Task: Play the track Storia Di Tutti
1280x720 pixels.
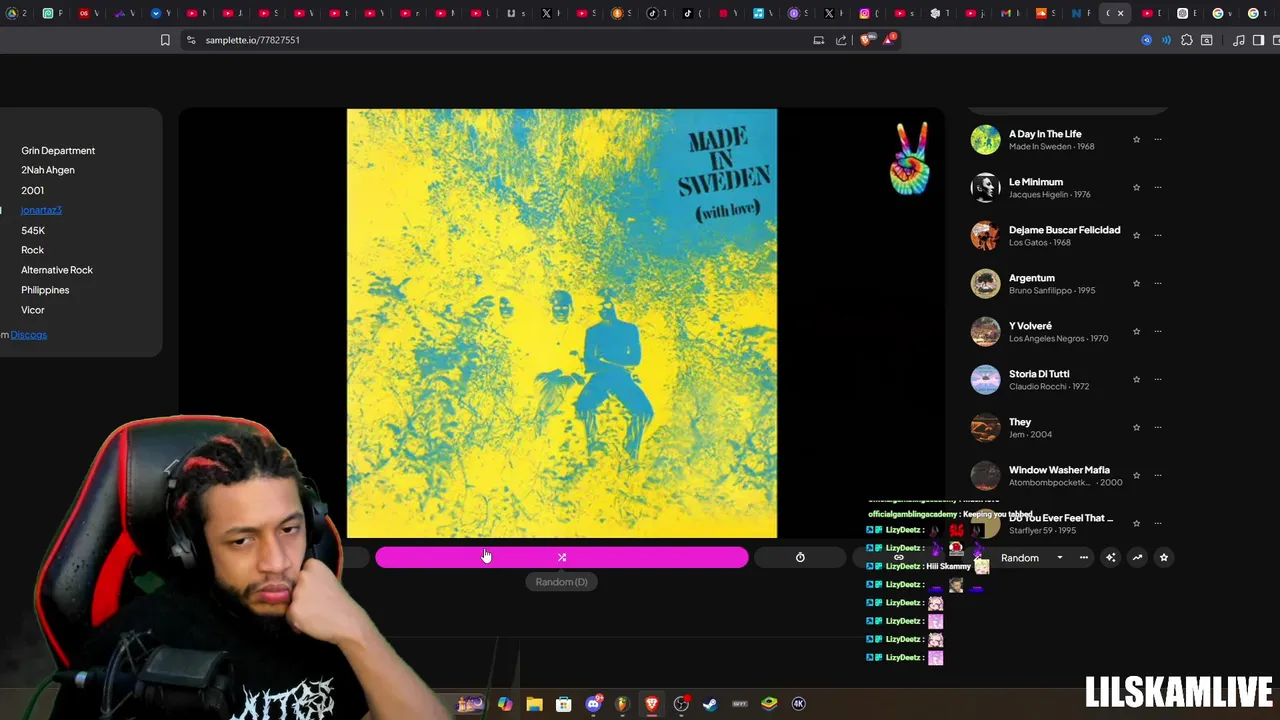Action: point(1039,374)
